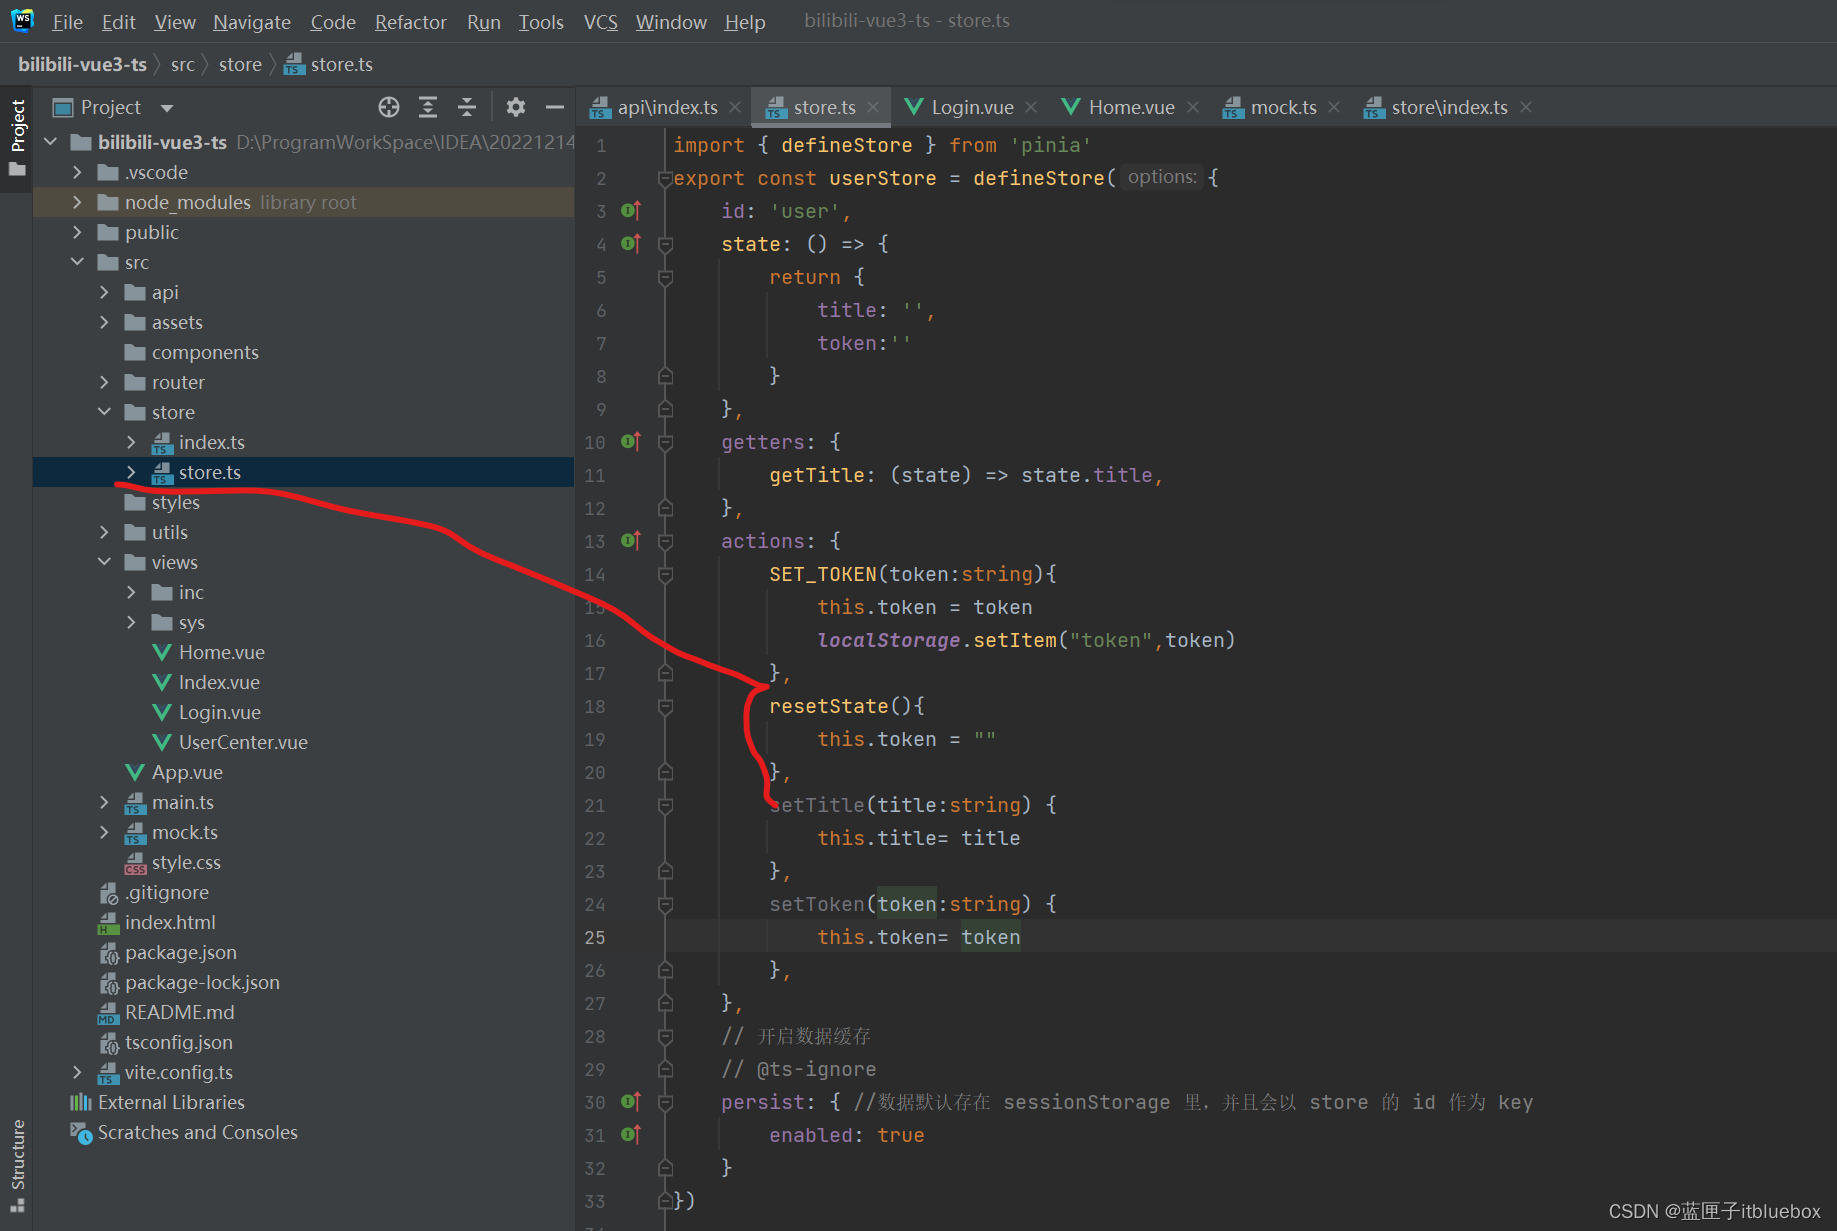Click the Collapse All icon in Project panel
The image size is (1837, 1231).
467,107
